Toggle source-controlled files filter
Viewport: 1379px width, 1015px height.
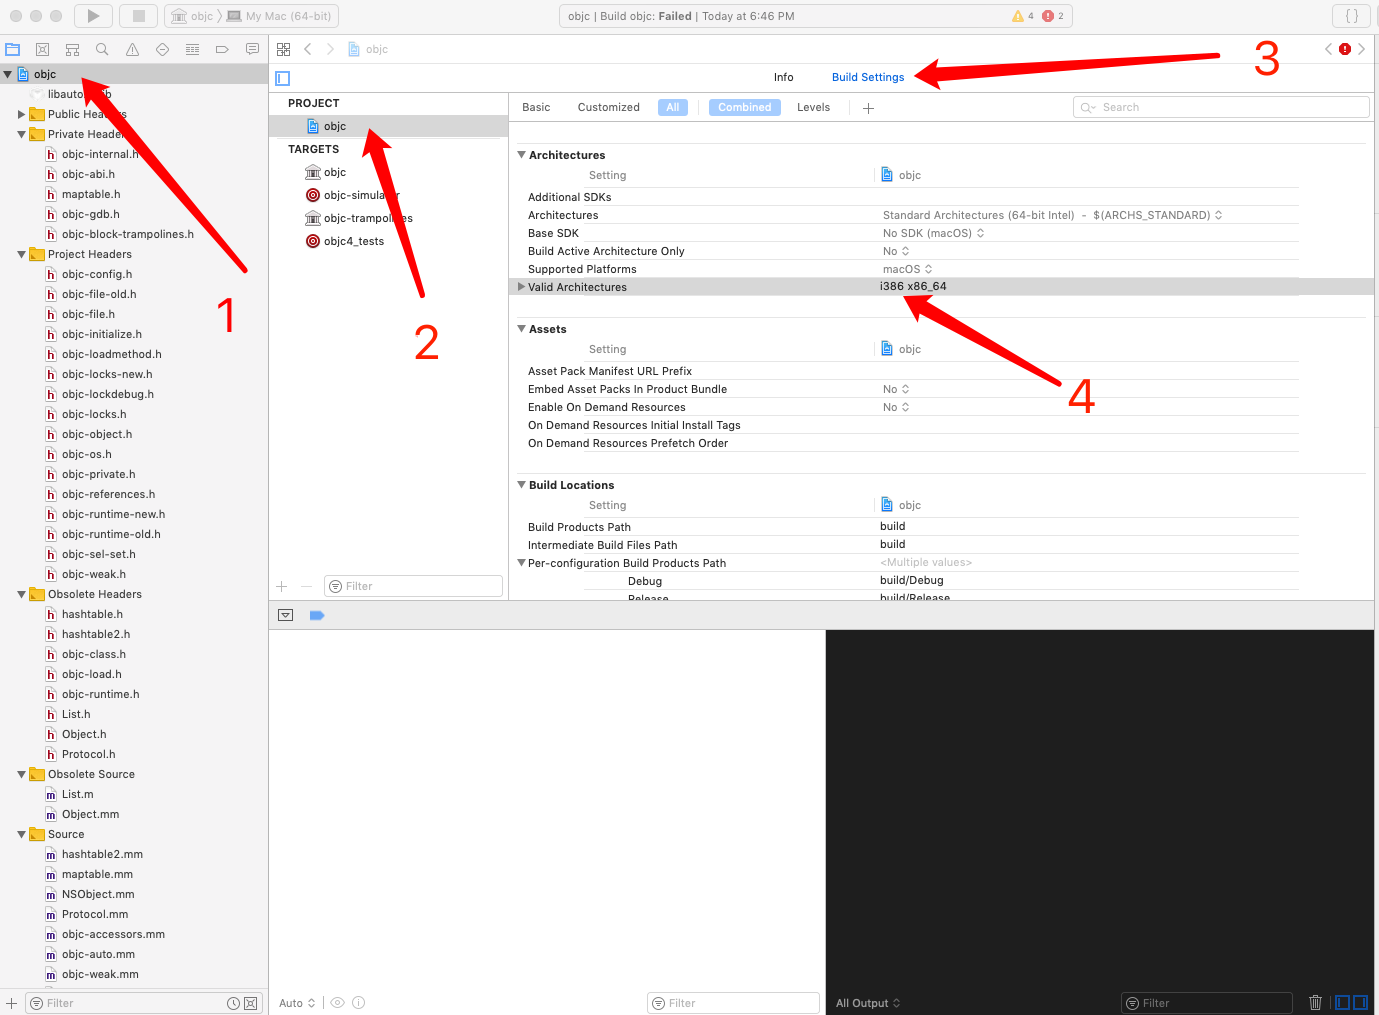click(x=250, y=1003)
